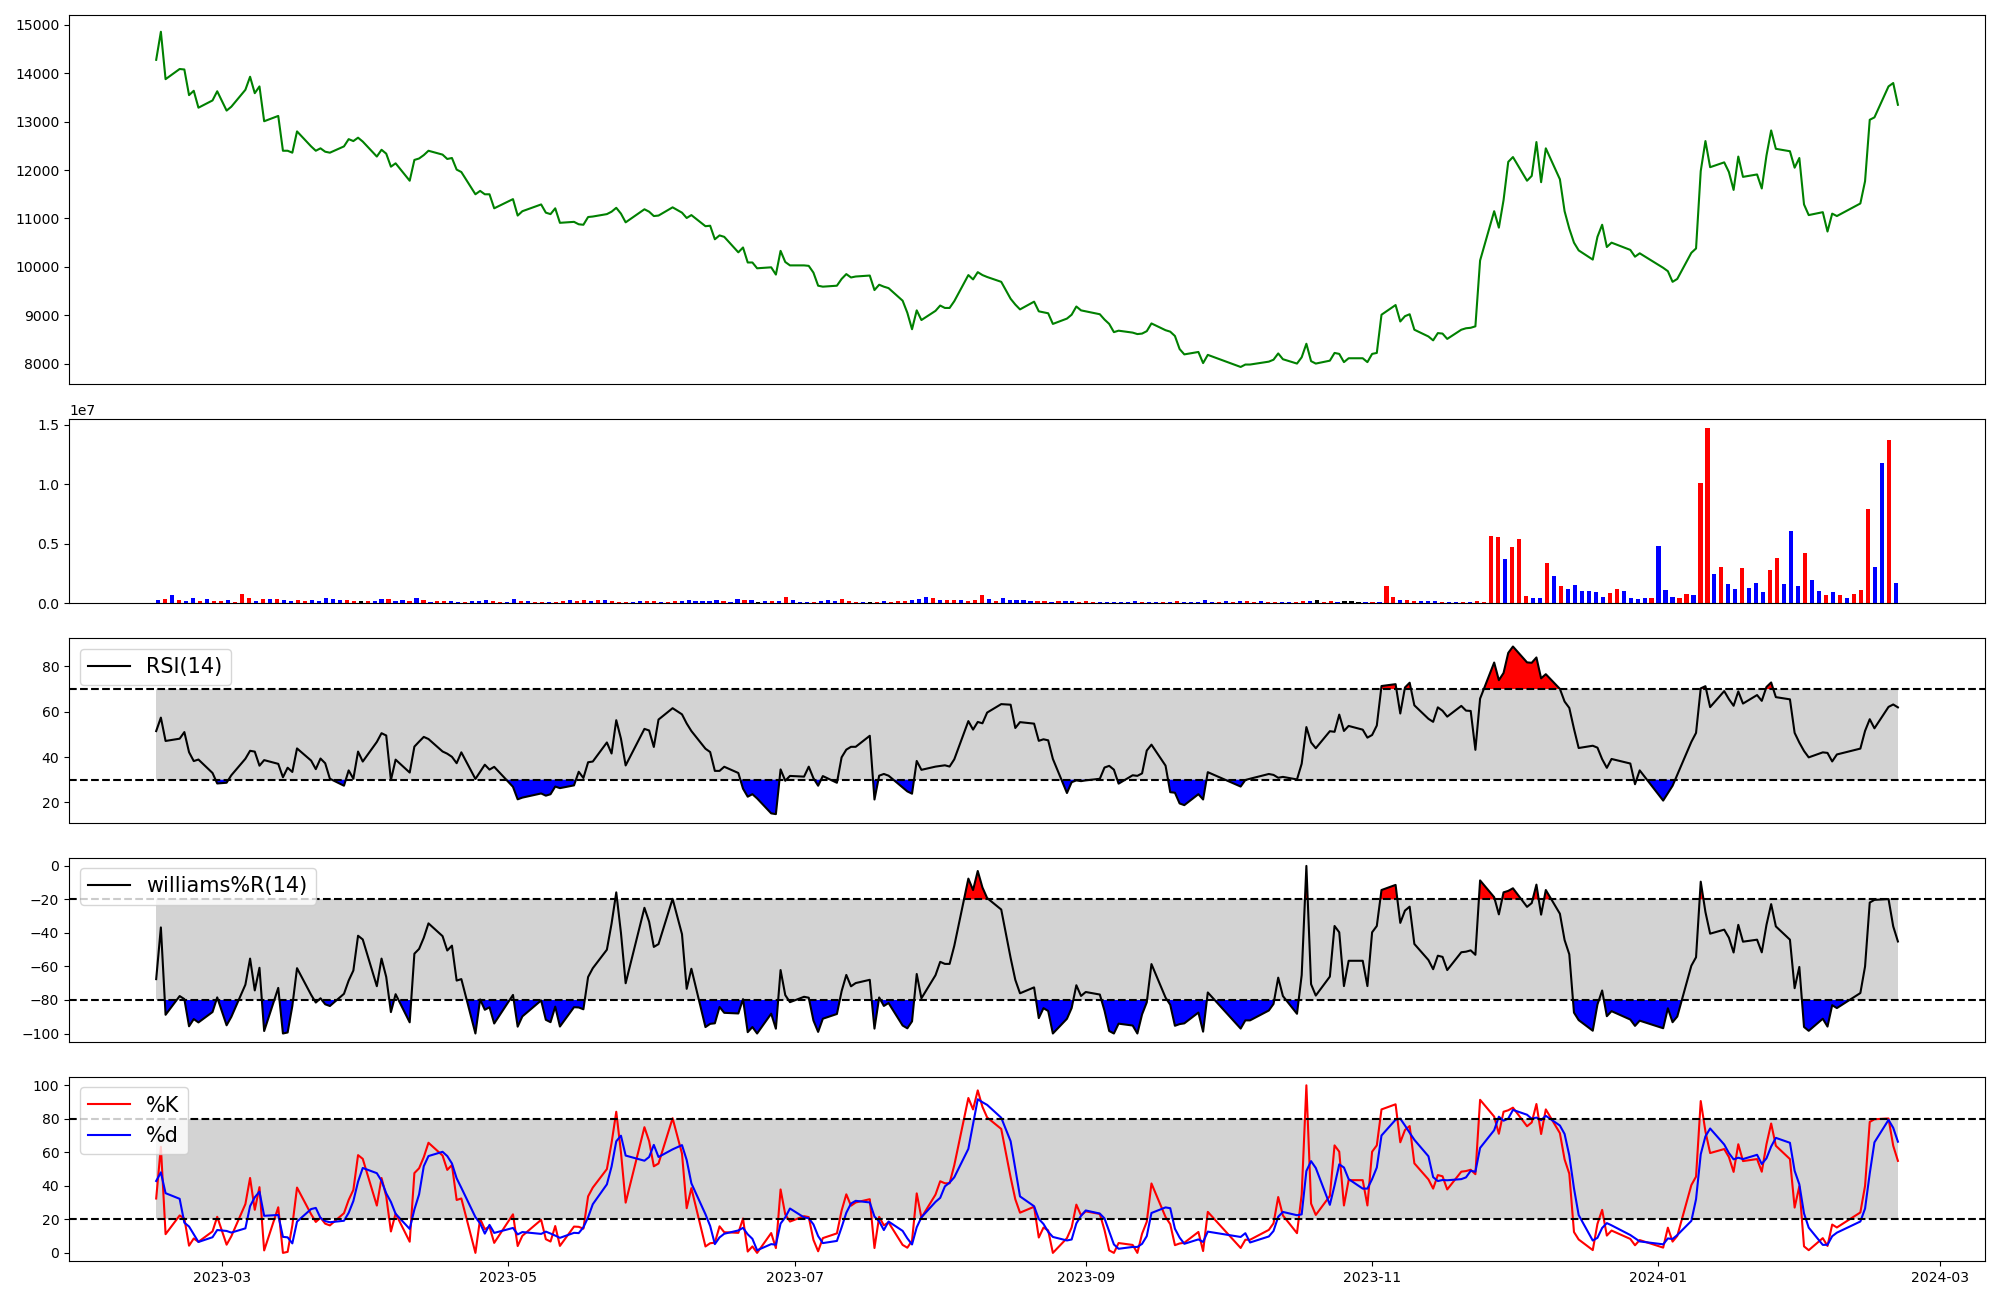Click the 1.0 volume axis label

pyautogui.click(x=48, y=485)
